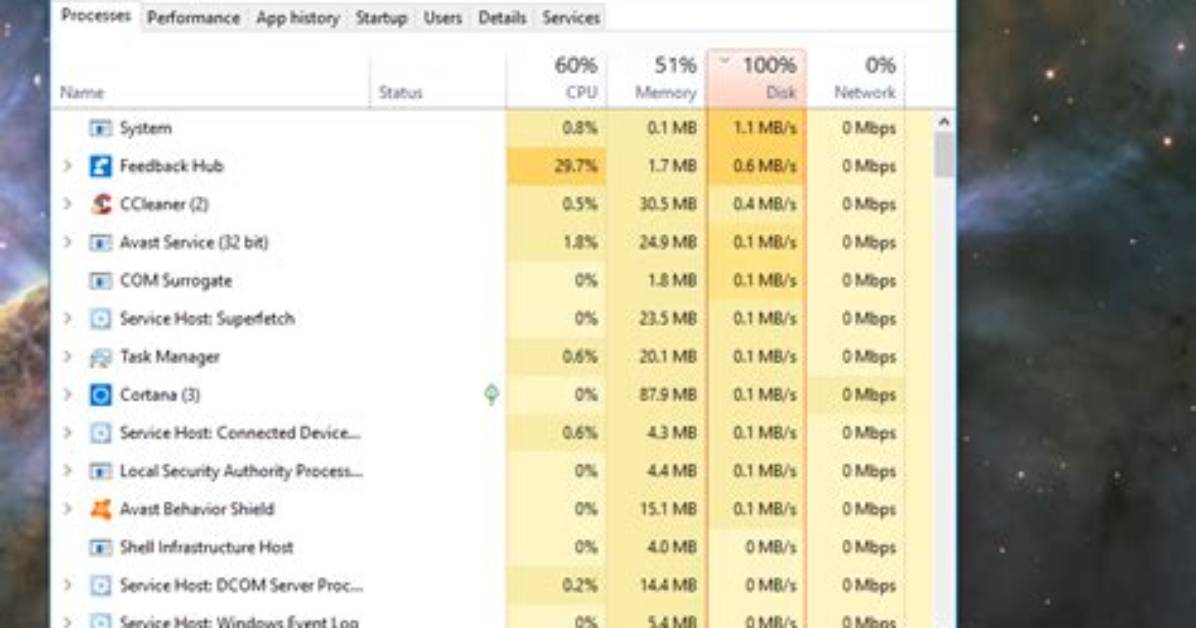Viewport: 1196px width, 628px height.
Task: Open the Startup tab
Action: pos(381,18)
